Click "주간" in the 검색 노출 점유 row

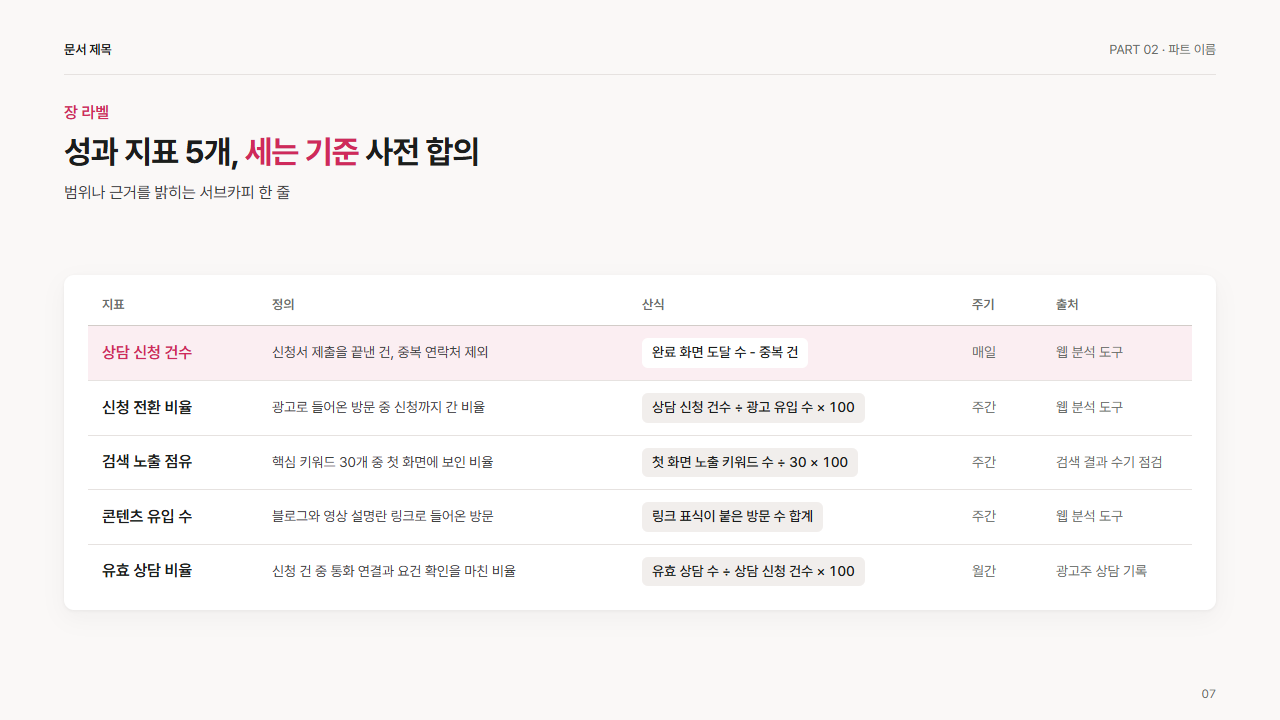point(984,462)
